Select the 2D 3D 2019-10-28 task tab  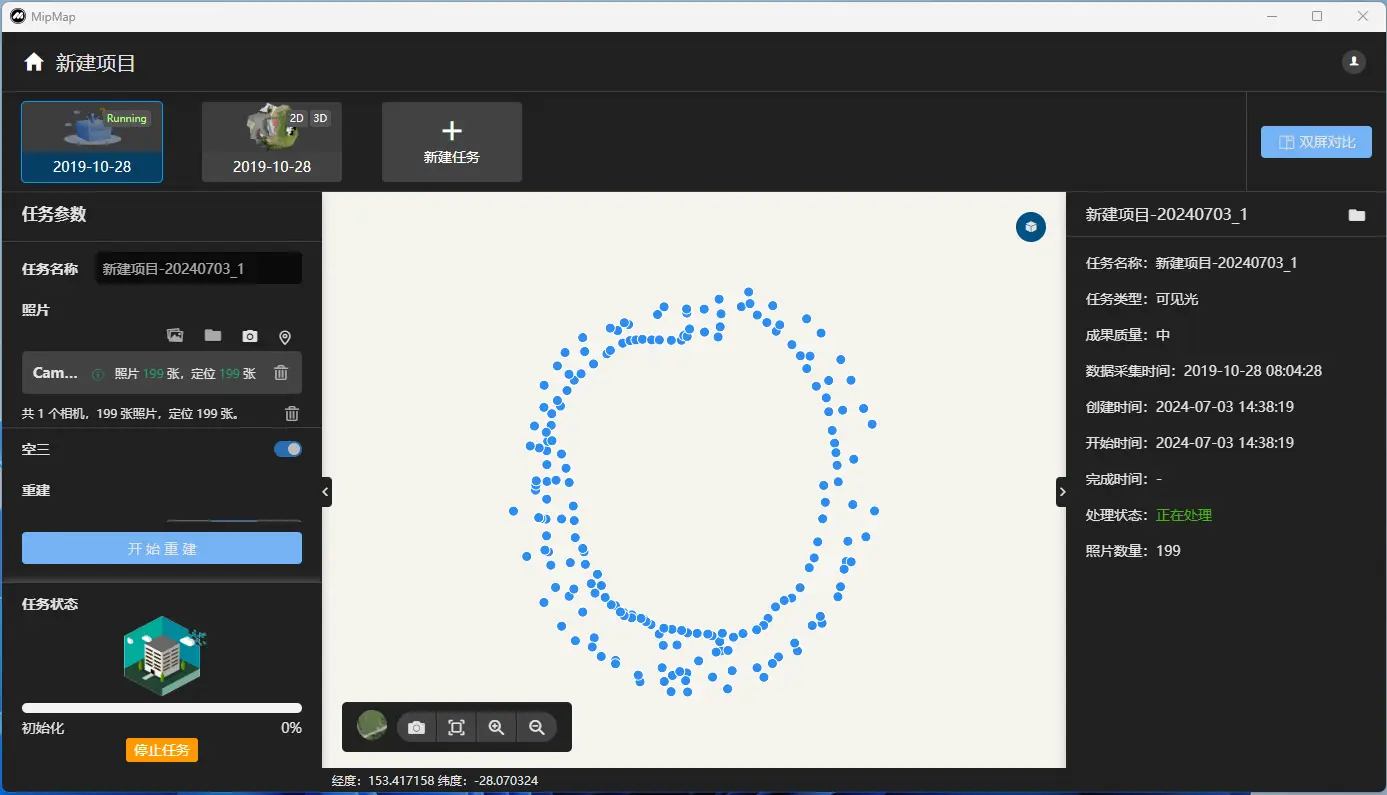click(272, 142)
